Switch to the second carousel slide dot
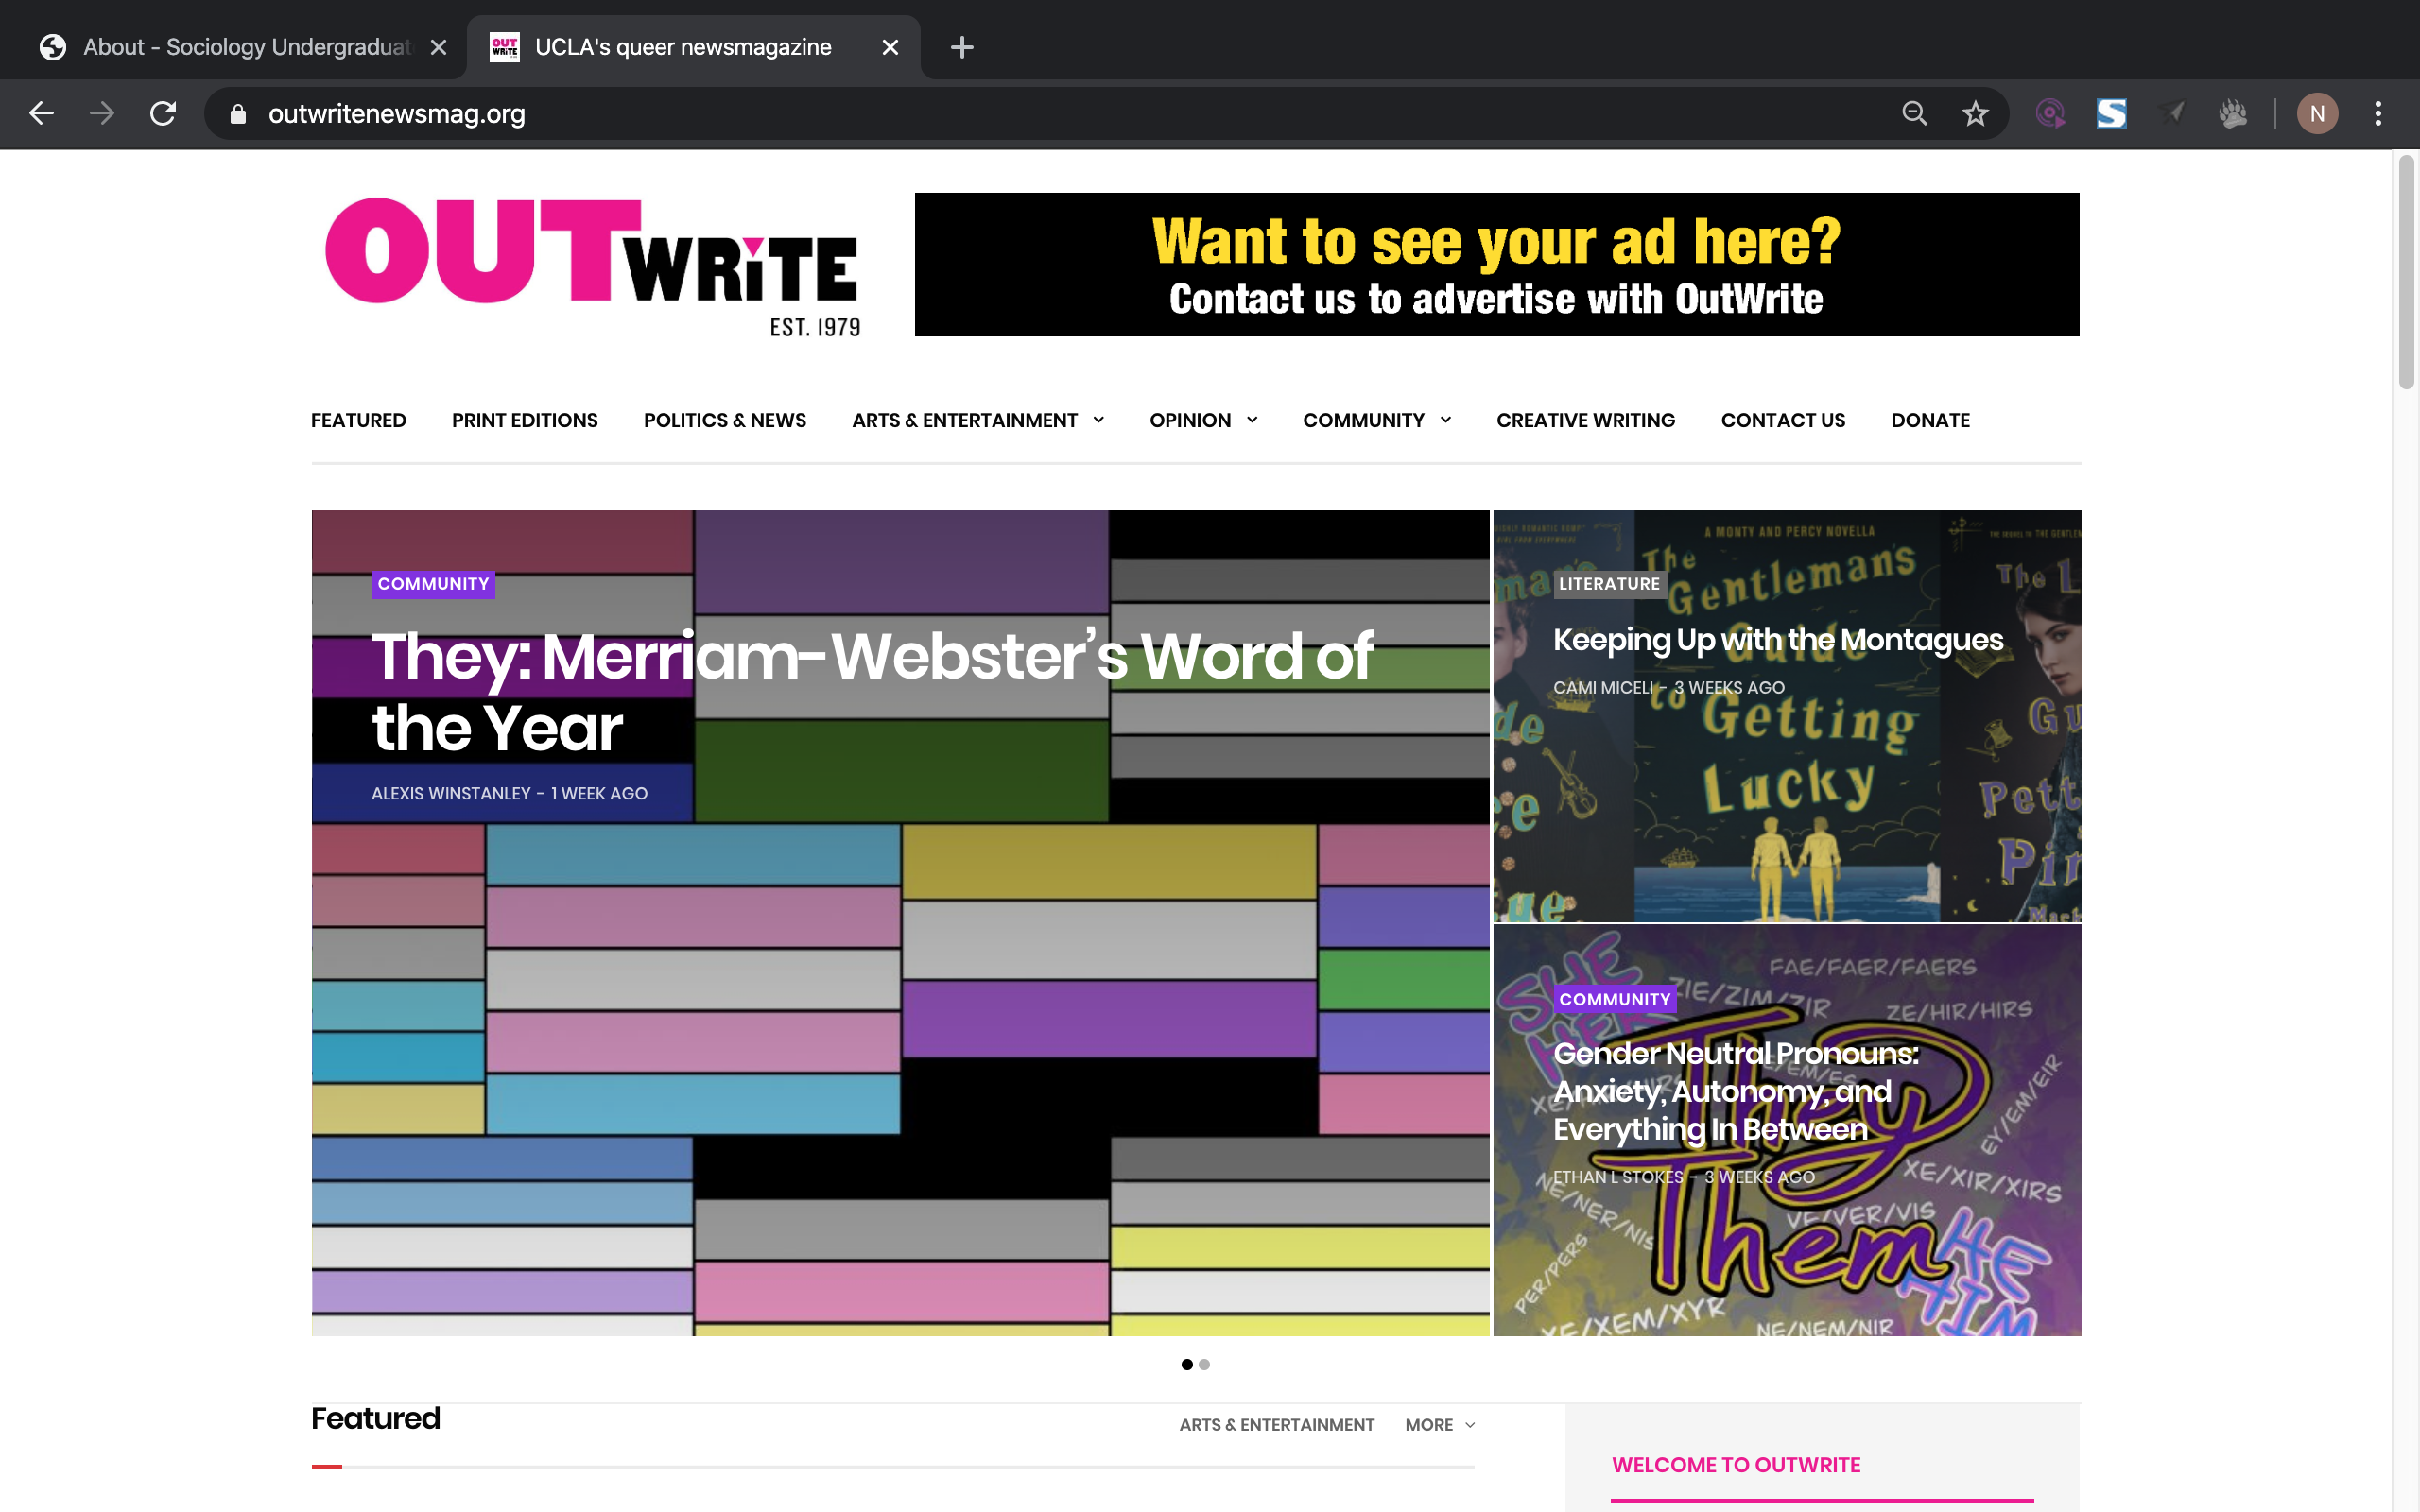The image size is (2420, 1512). tap(1205, 1364)
